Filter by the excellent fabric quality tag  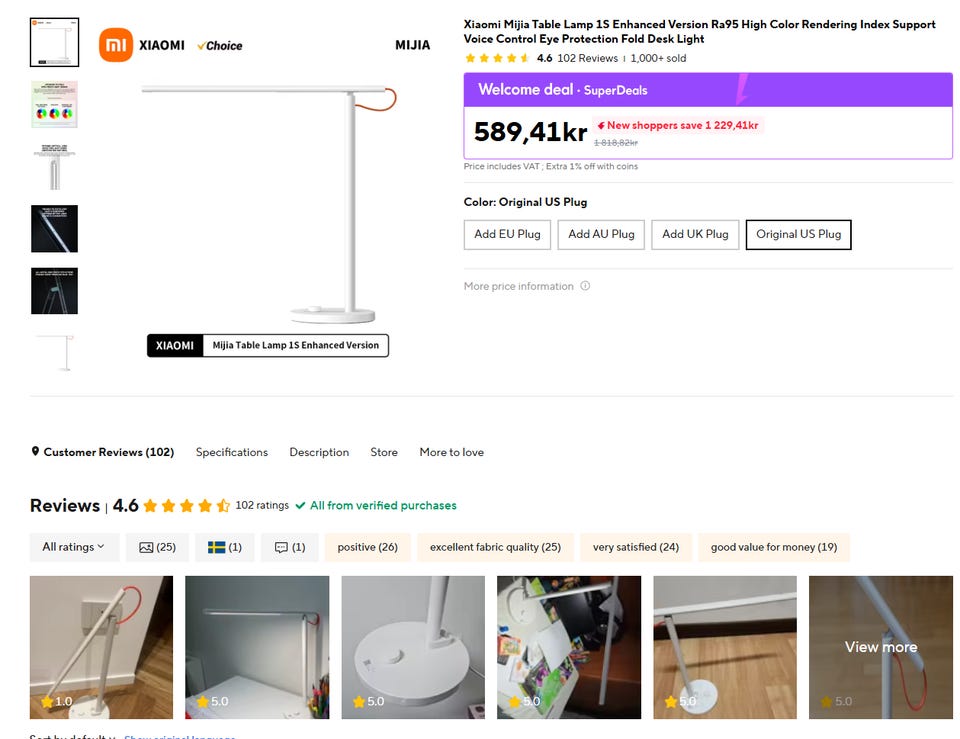coord(495,547)
